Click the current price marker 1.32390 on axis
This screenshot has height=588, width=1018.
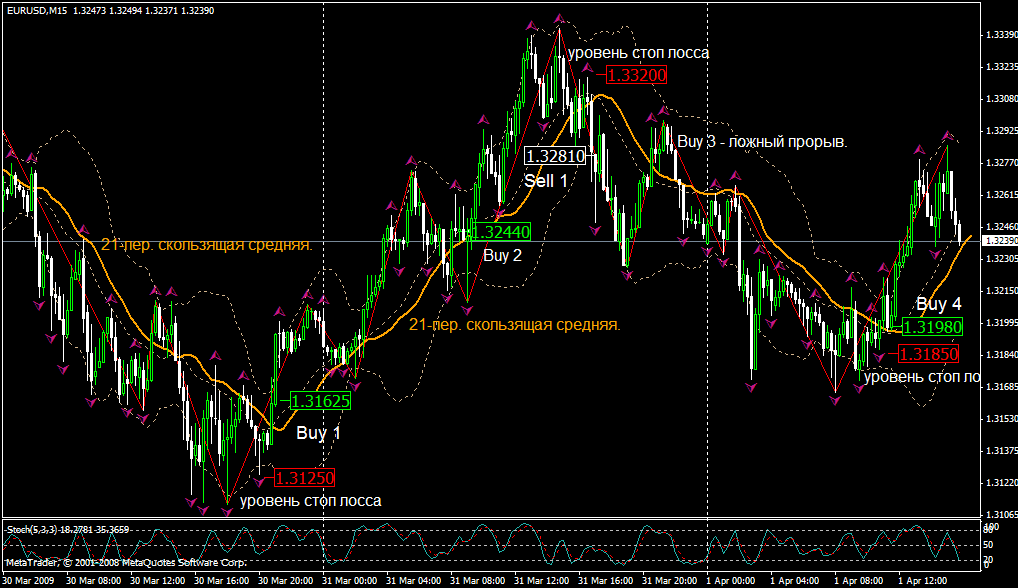[1000, 241]
